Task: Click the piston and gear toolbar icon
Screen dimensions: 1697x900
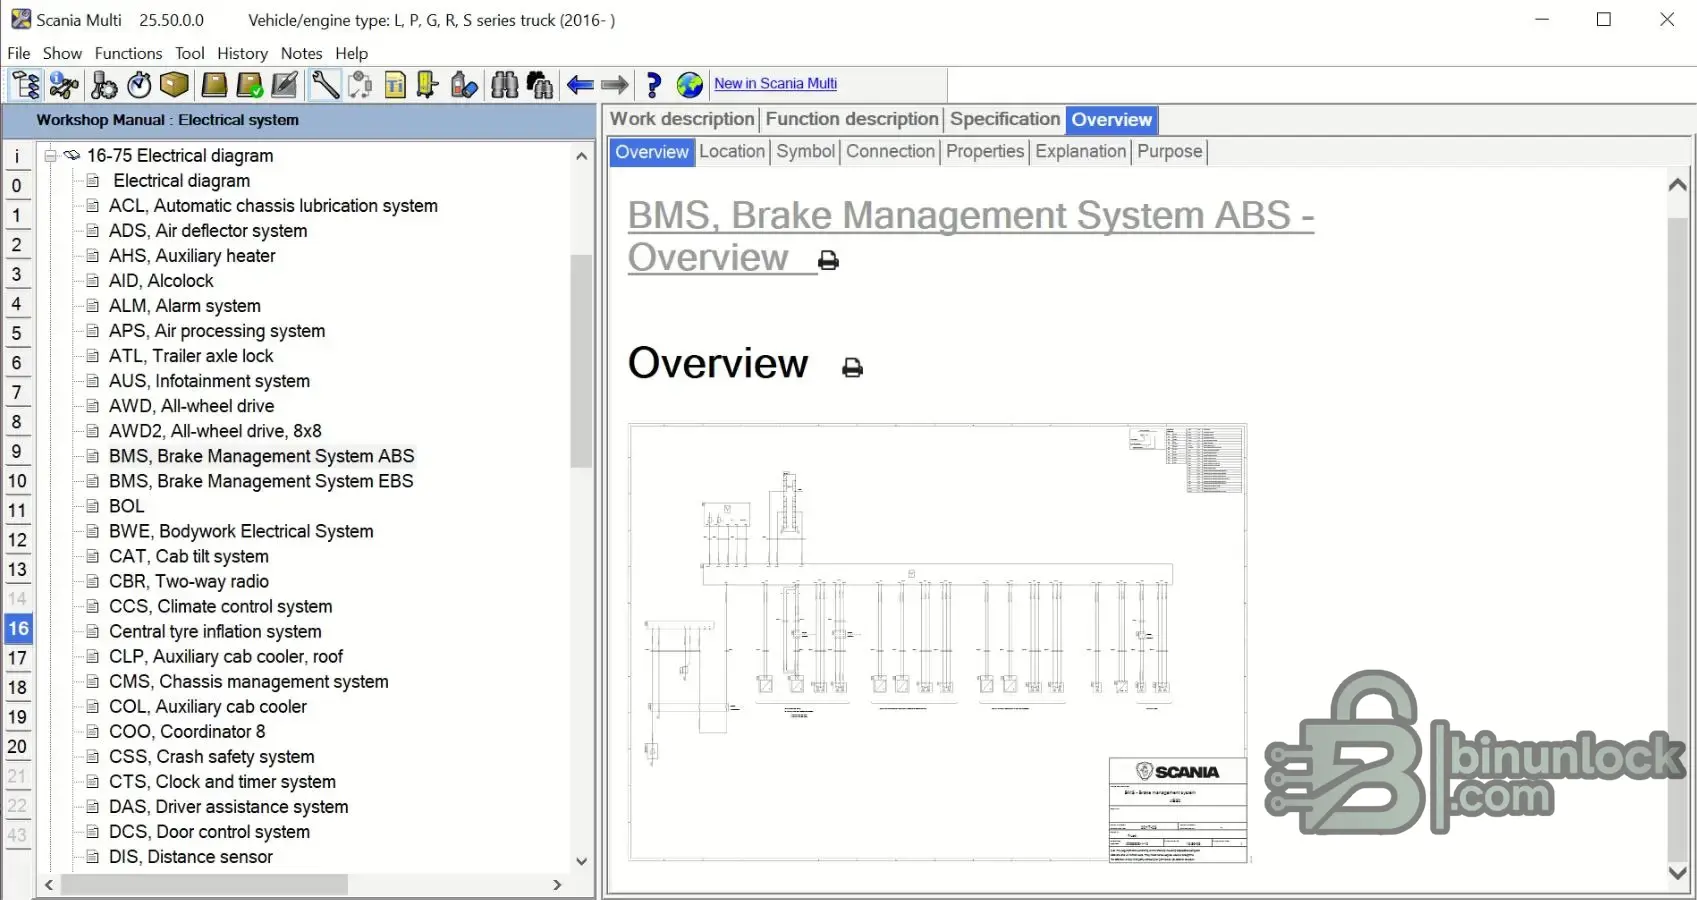Action: [x=104, y=85]
